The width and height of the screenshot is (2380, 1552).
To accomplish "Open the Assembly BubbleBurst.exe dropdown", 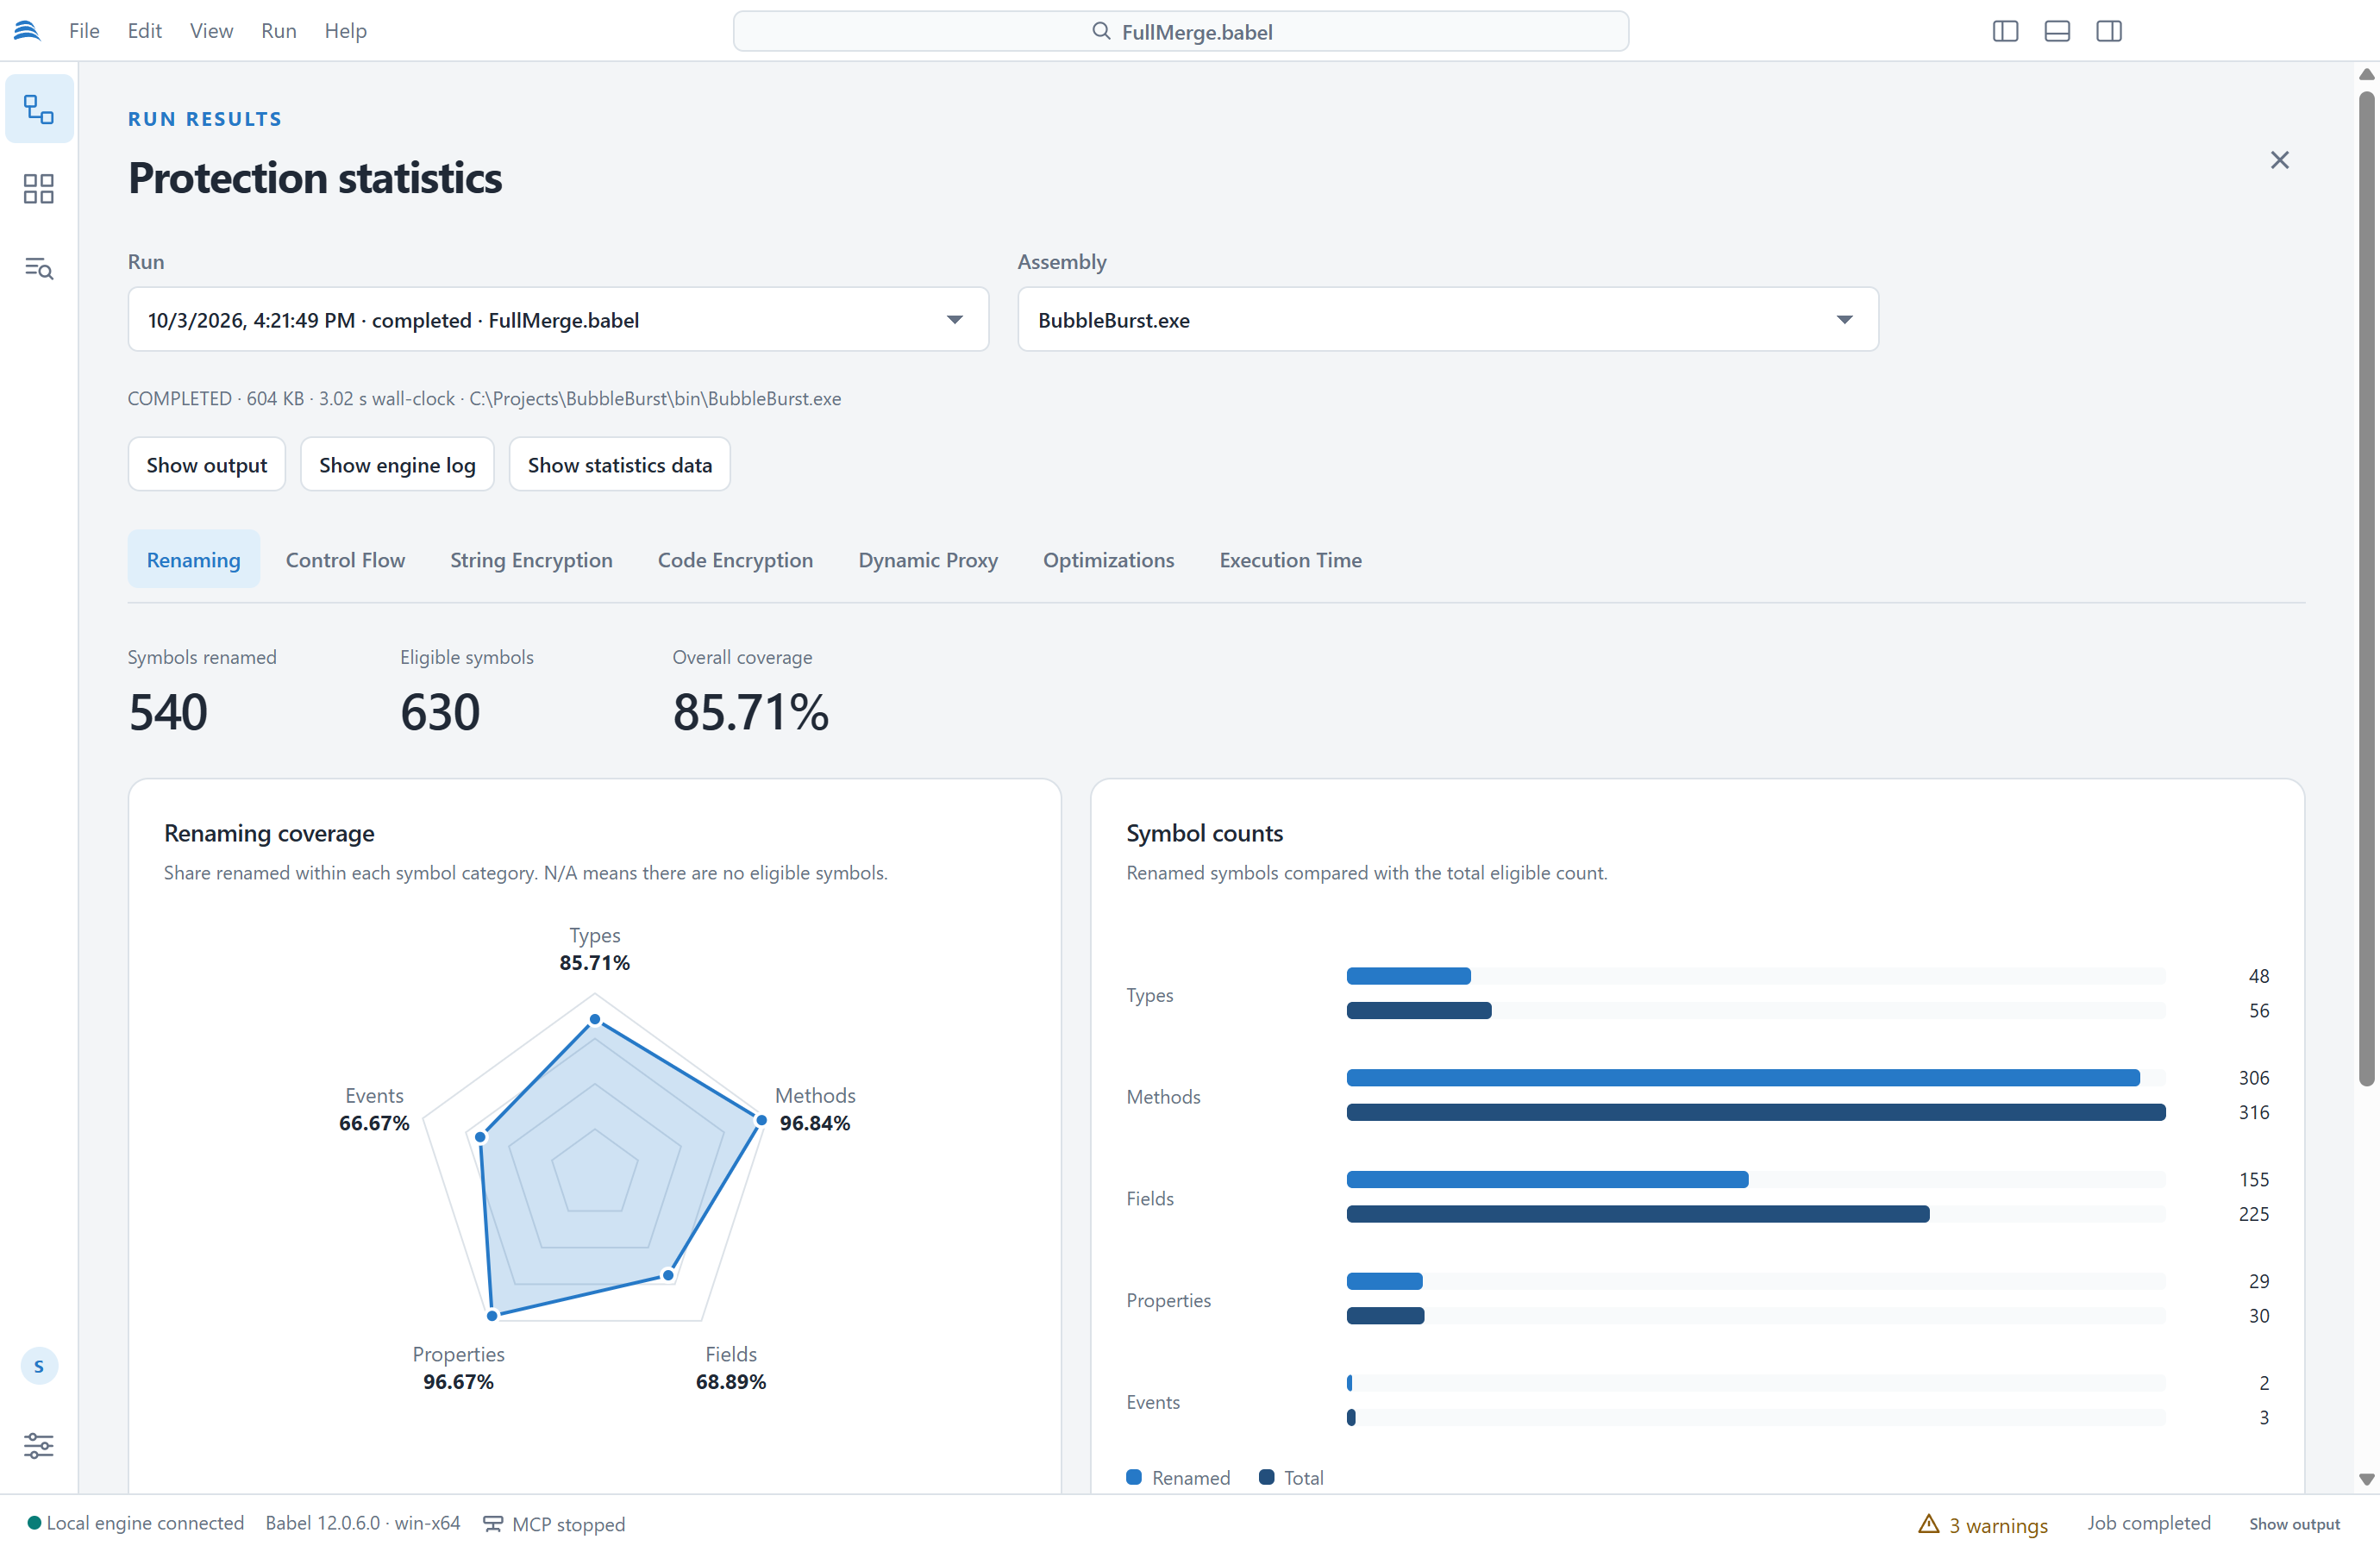I will 1447,320.
